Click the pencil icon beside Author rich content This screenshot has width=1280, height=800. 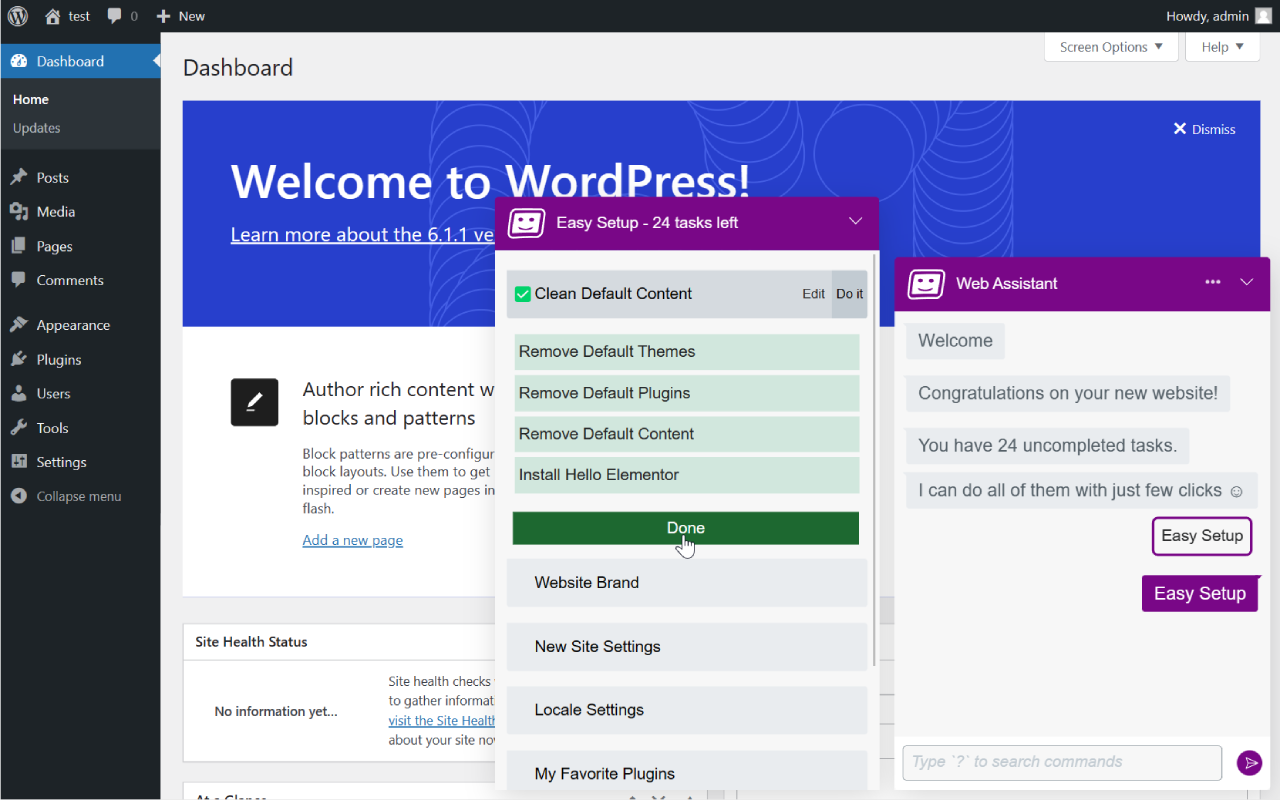(254, 402)
